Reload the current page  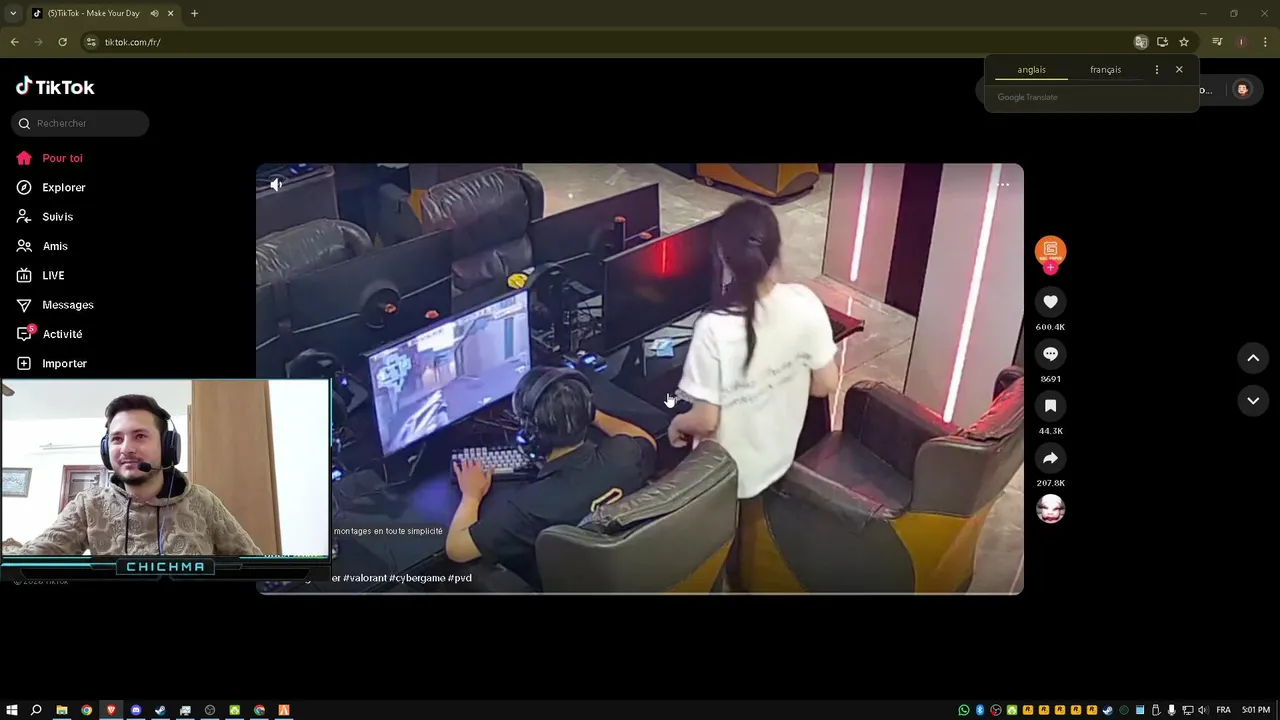62,42
